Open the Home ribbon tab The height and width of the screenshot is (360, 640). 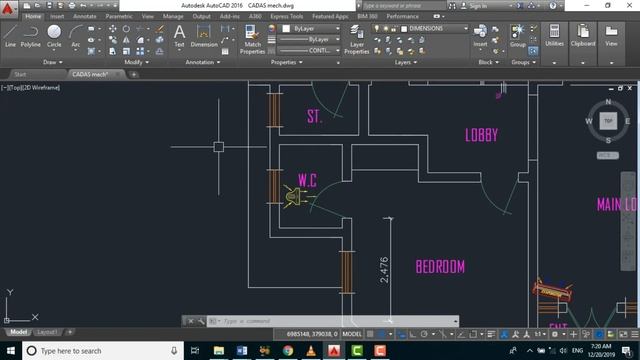(x=33, y=16)
